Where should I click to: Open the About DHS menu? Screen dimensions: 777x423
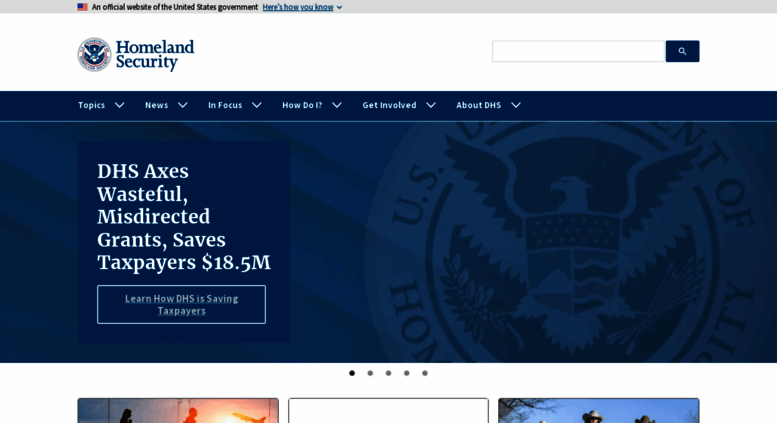tap(479, 105)
